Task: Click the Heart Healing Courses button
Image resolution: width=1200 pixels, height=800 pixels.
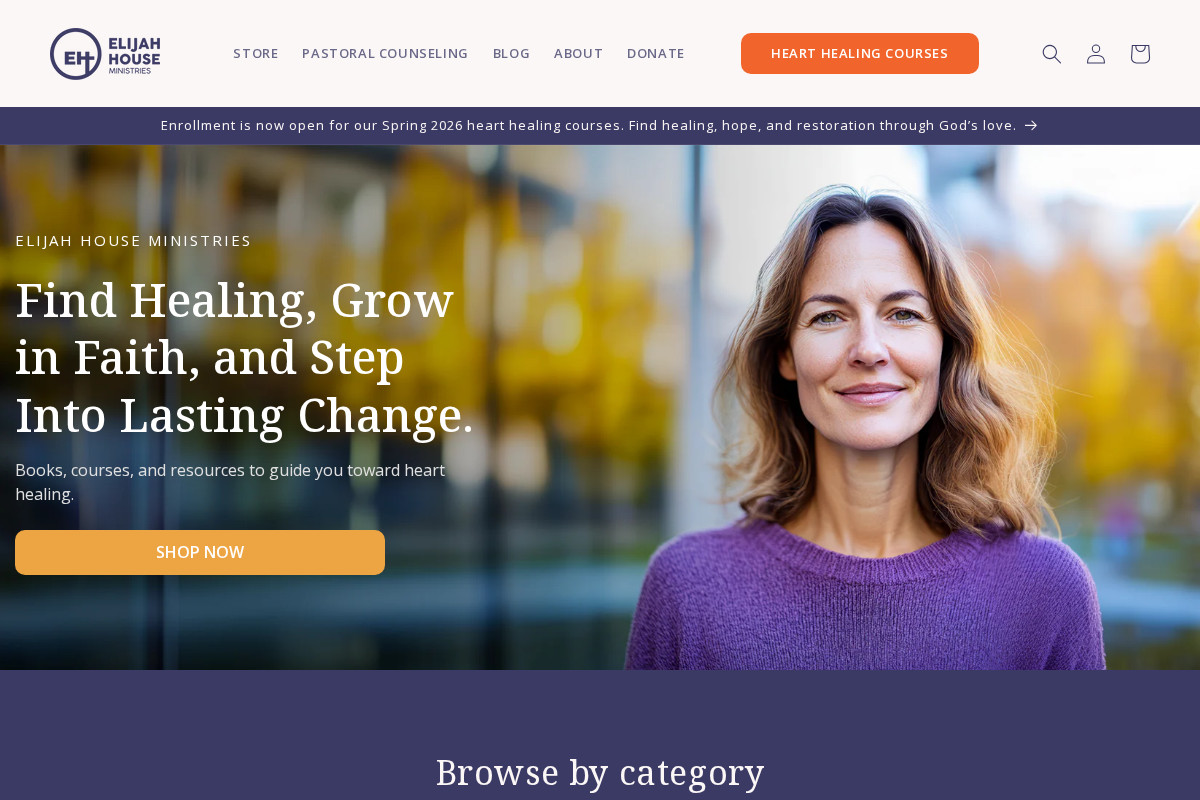Action: (860, 54)
